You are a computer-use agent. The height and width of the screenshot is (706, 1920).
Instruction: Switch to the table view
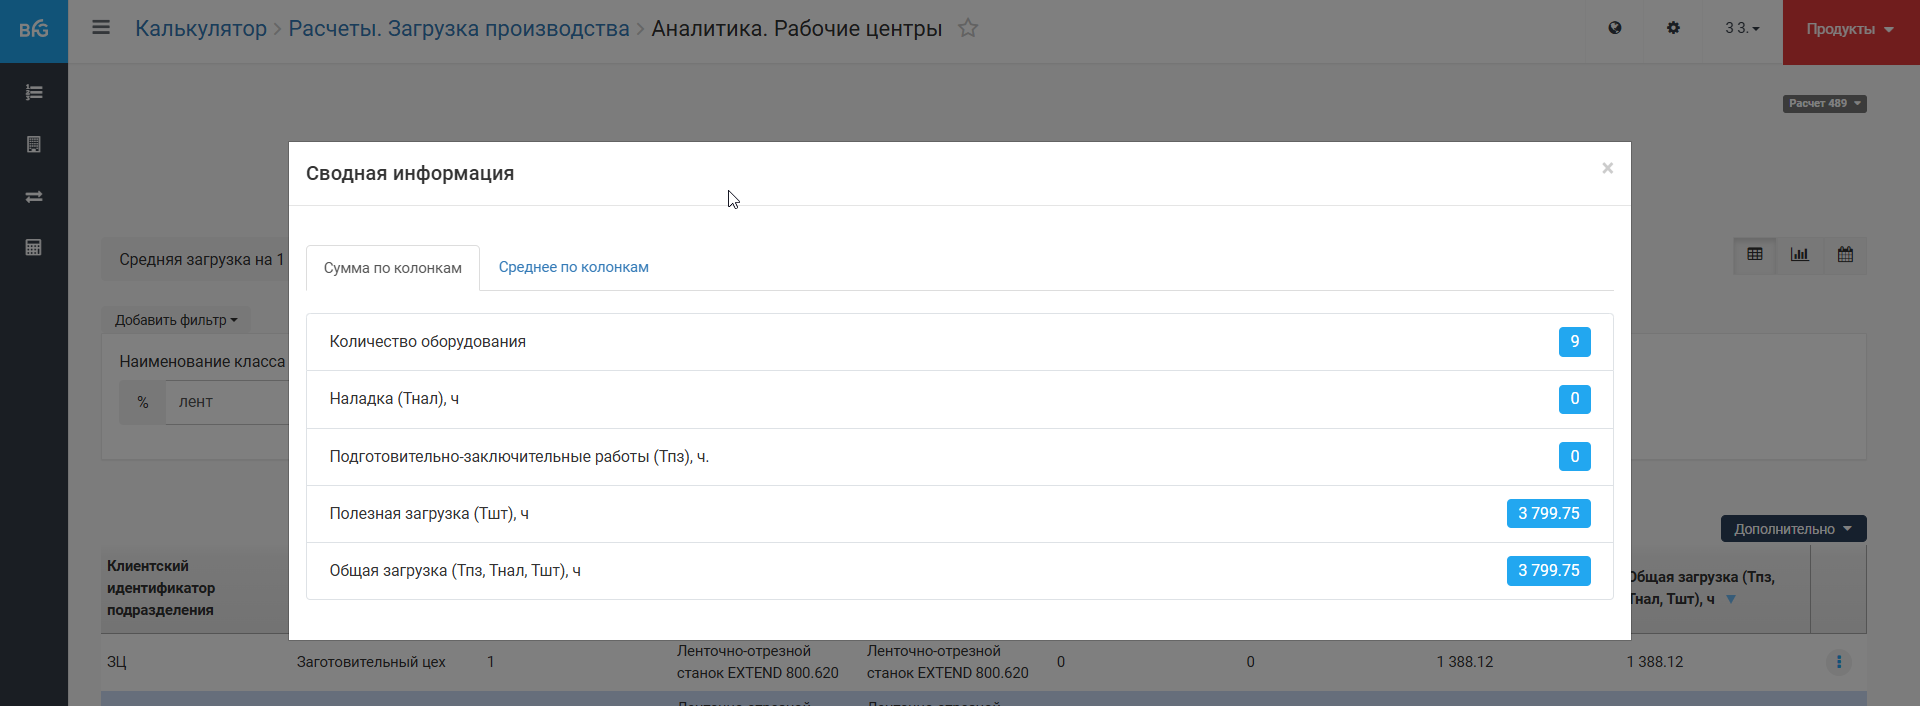[x=1755, y=255]
